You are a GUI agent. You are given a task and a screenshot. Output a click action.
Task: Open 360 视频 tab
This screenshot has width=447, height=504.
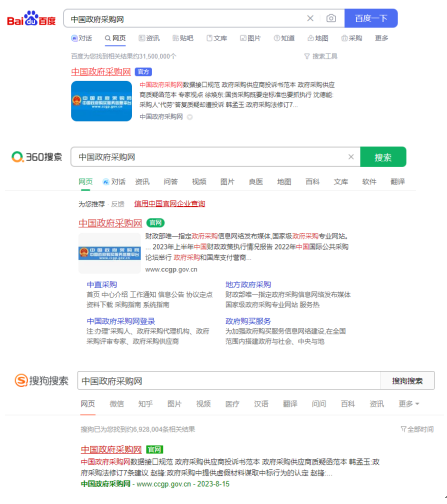[199, 182]
